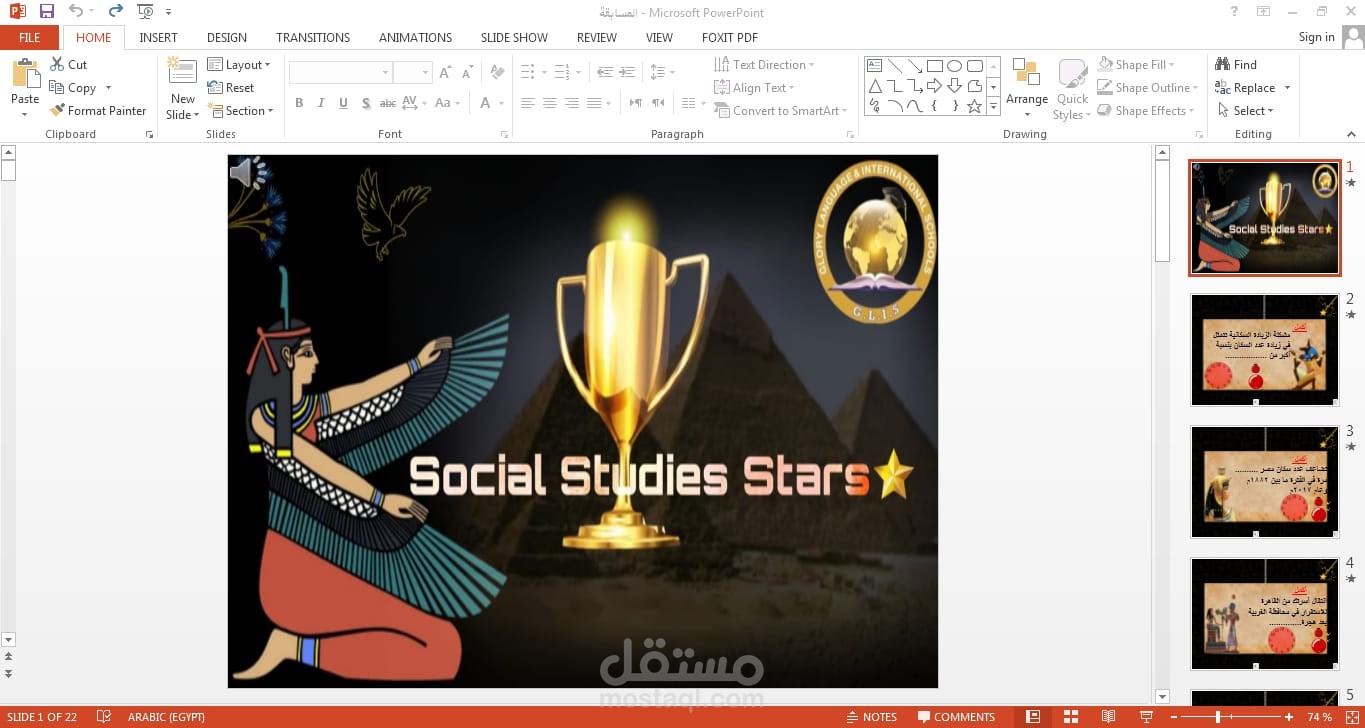Open the font size combo box
Image resolution: width=1365 pixels, height=728 pixels.
pos(411,72)
